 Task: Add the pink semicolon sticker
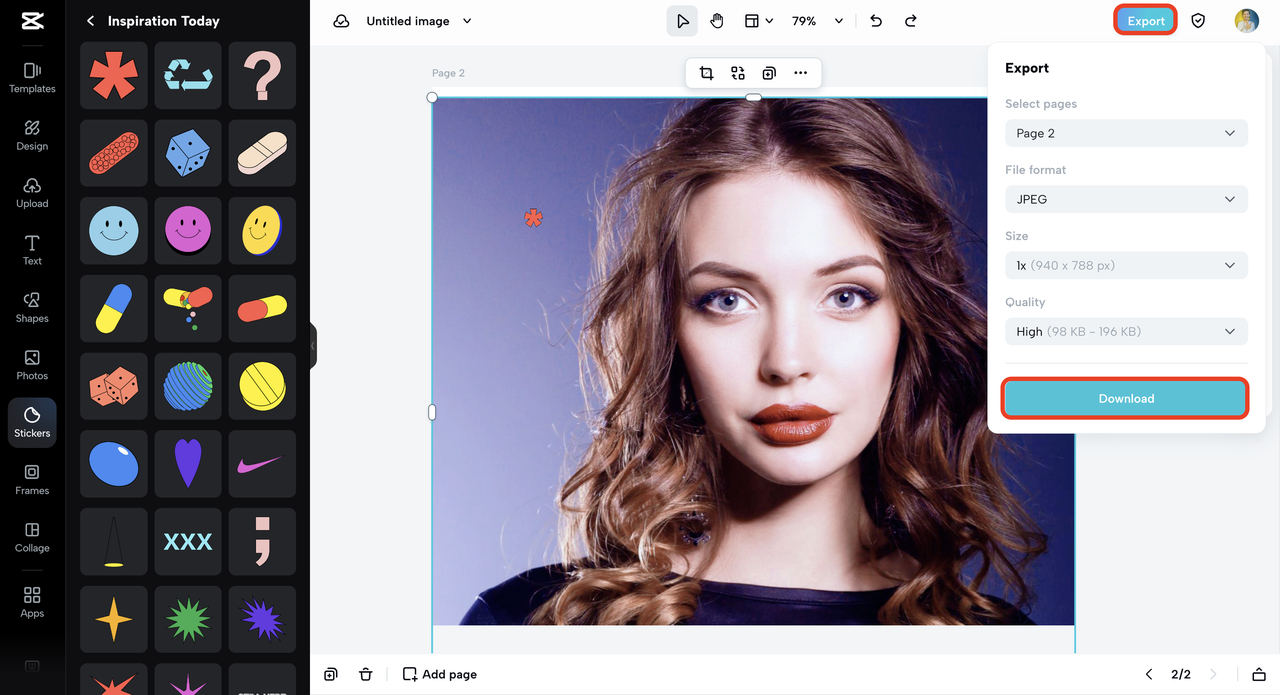[262, 542]
